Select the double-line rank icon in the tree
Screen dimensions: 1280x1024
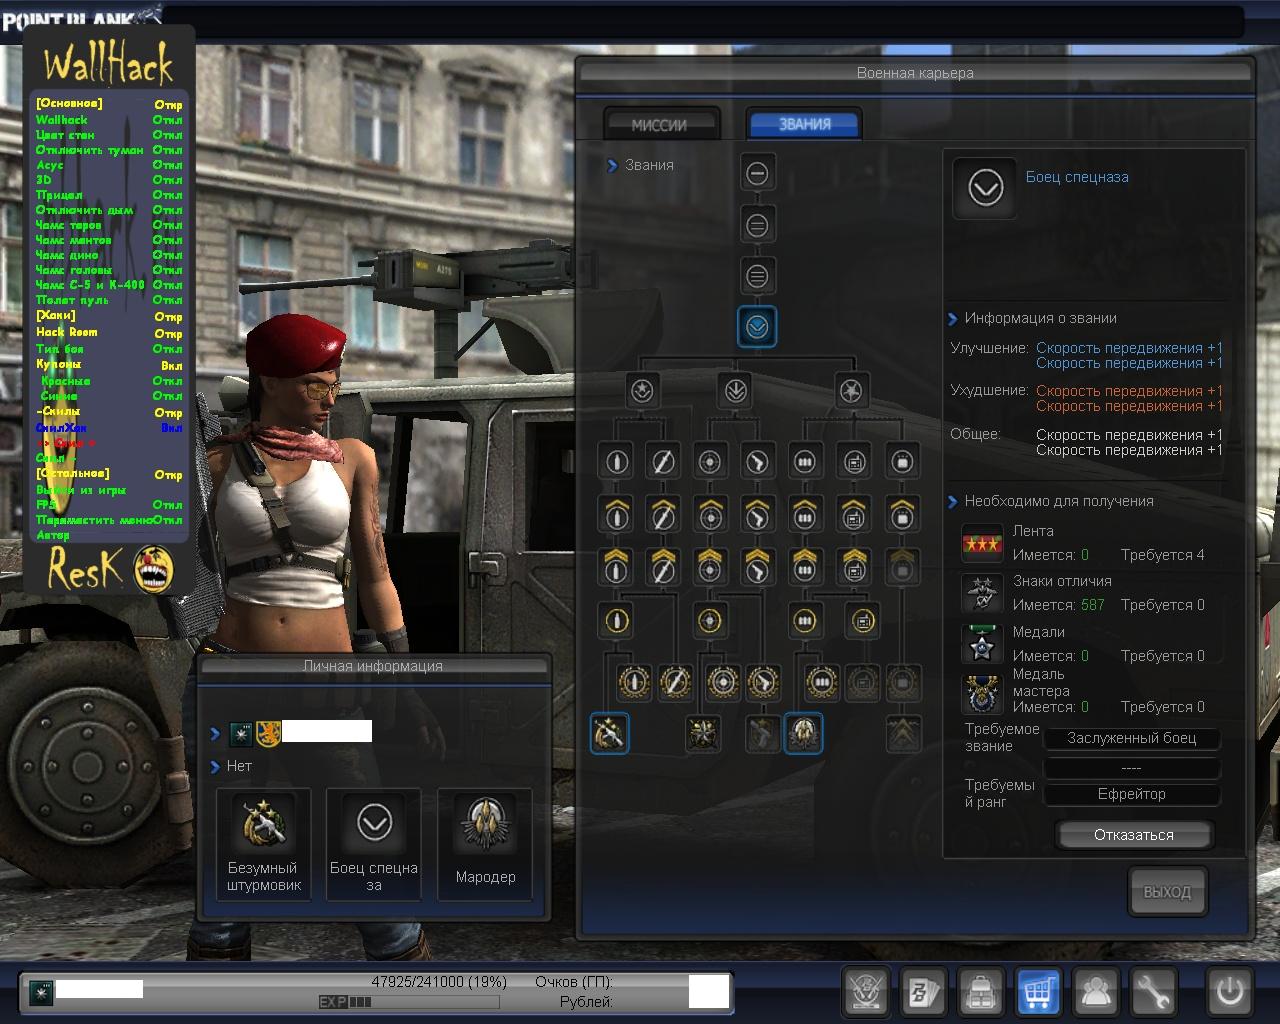click(x=757, y=225)
